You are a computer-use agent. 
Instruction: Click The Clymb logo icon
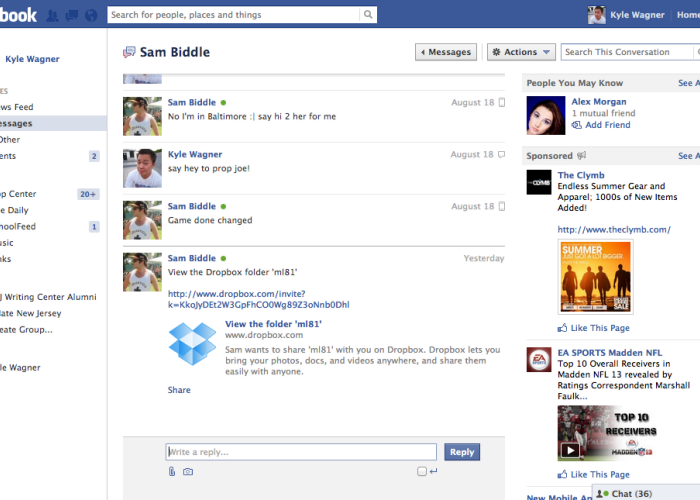tap(539, 182)
